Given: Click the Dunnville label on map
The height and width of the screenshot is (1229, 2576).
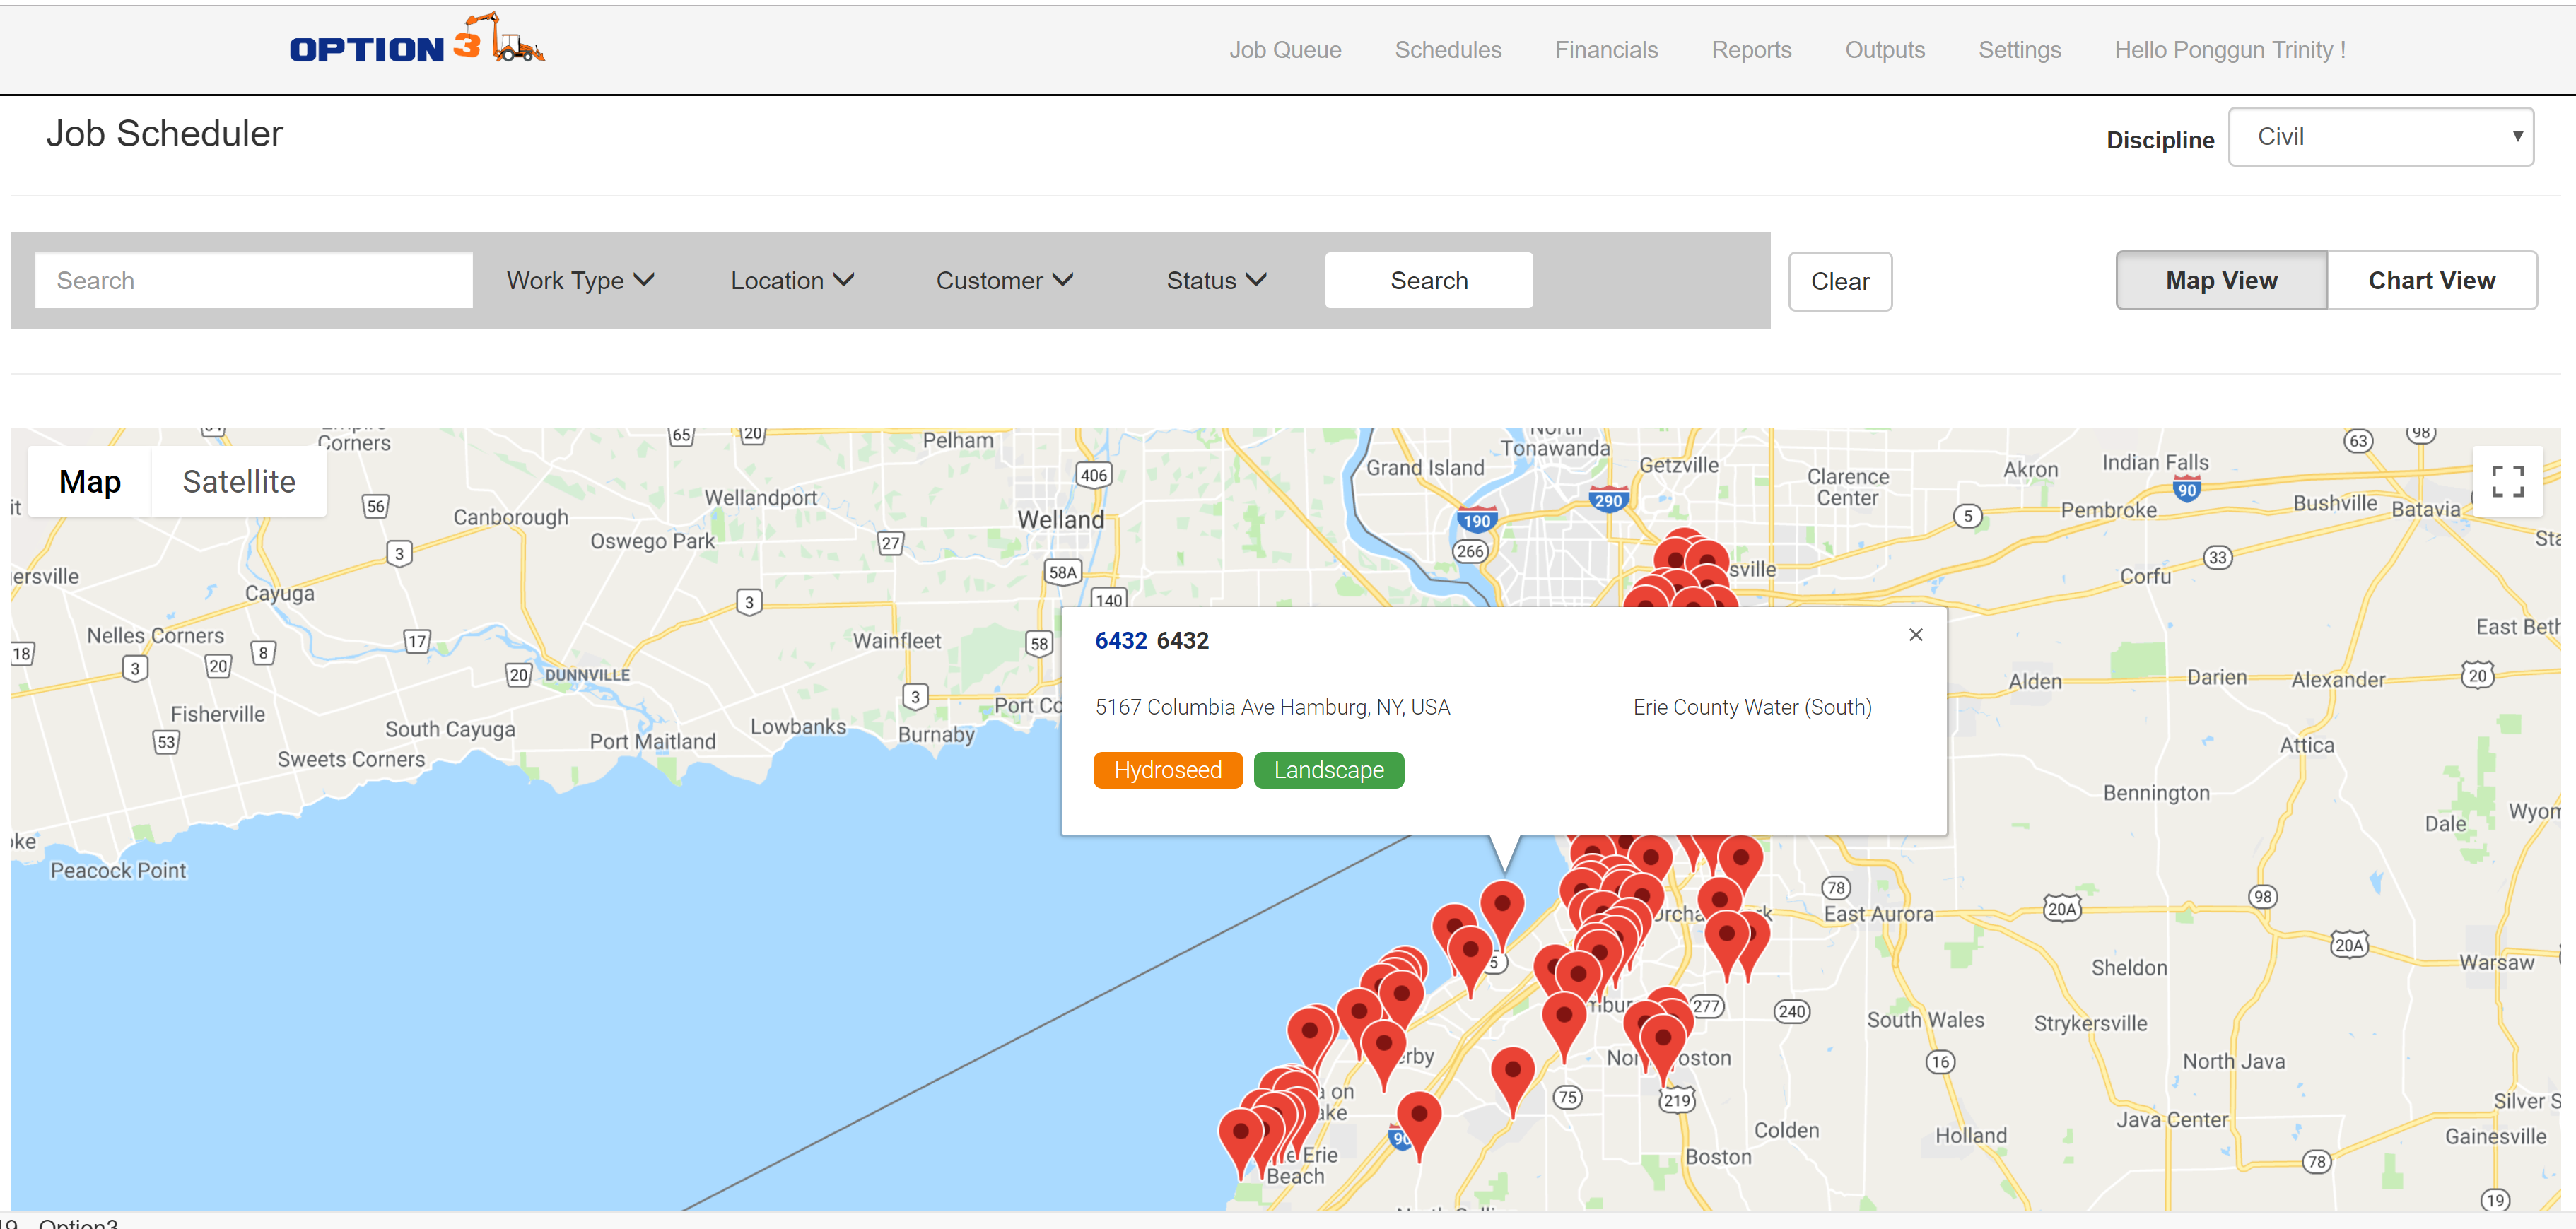Looking at the screenshot, I should pyautogui.click(x=587, y=676).
